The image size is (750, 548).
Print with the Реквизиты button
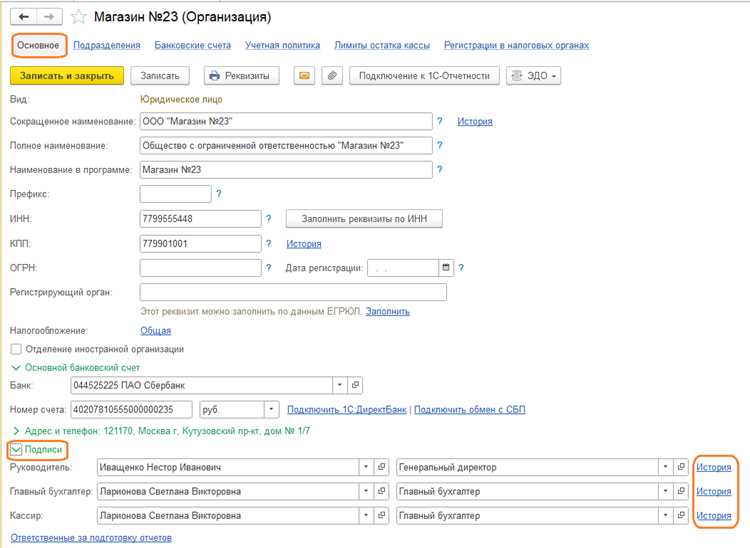point(242,76)
